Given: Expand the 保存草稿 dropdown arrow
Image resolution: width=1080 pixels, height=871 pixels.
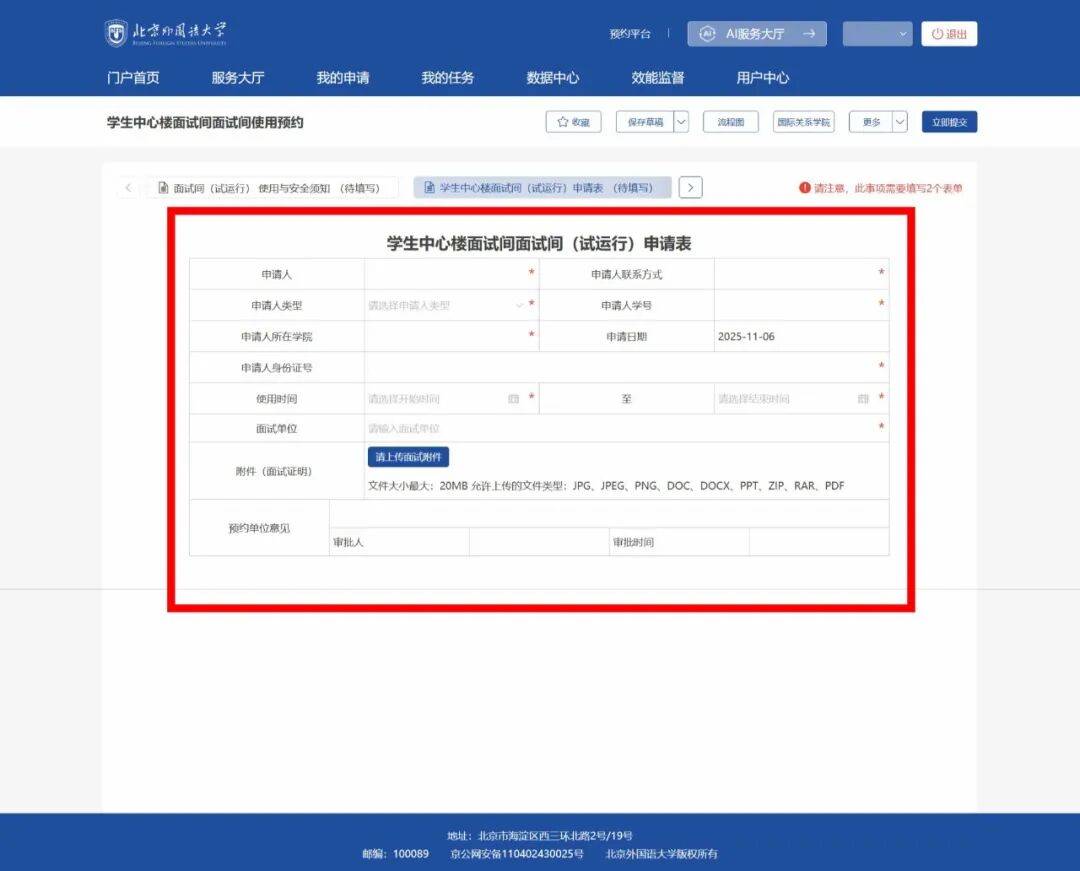Looking at the screenshot, I should tap(681, 122).
